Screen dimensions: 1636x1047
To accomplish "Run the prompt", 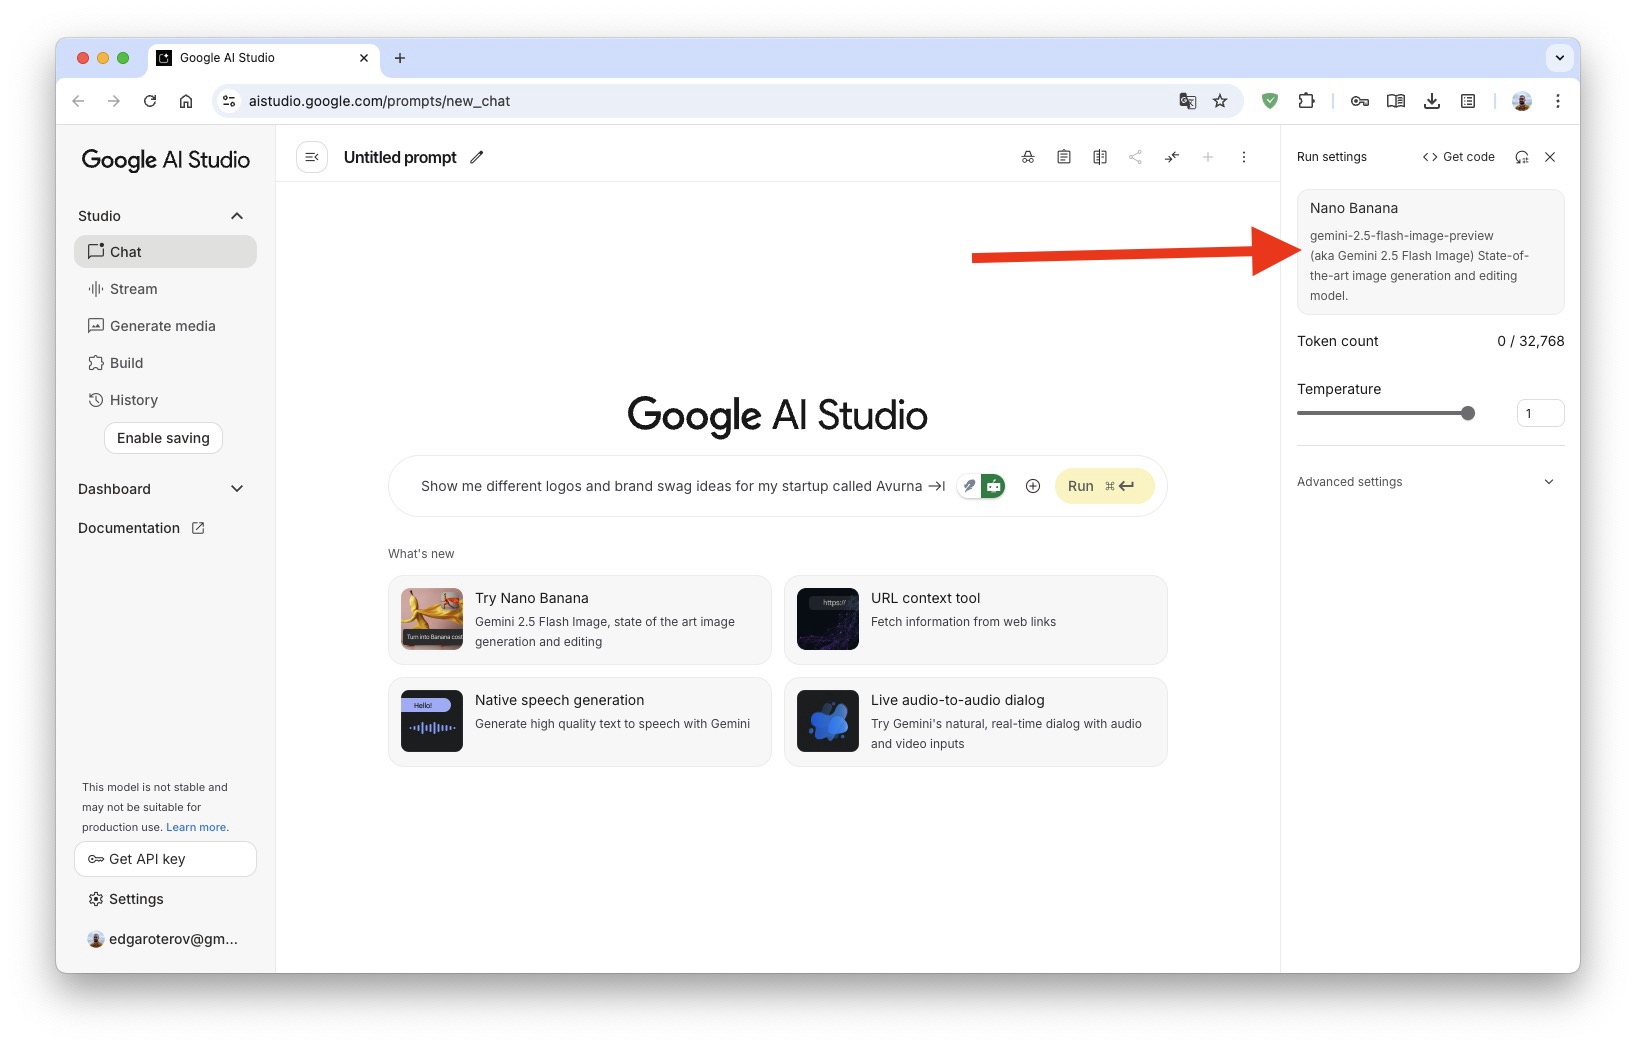I will click(x=1104, y=486).
